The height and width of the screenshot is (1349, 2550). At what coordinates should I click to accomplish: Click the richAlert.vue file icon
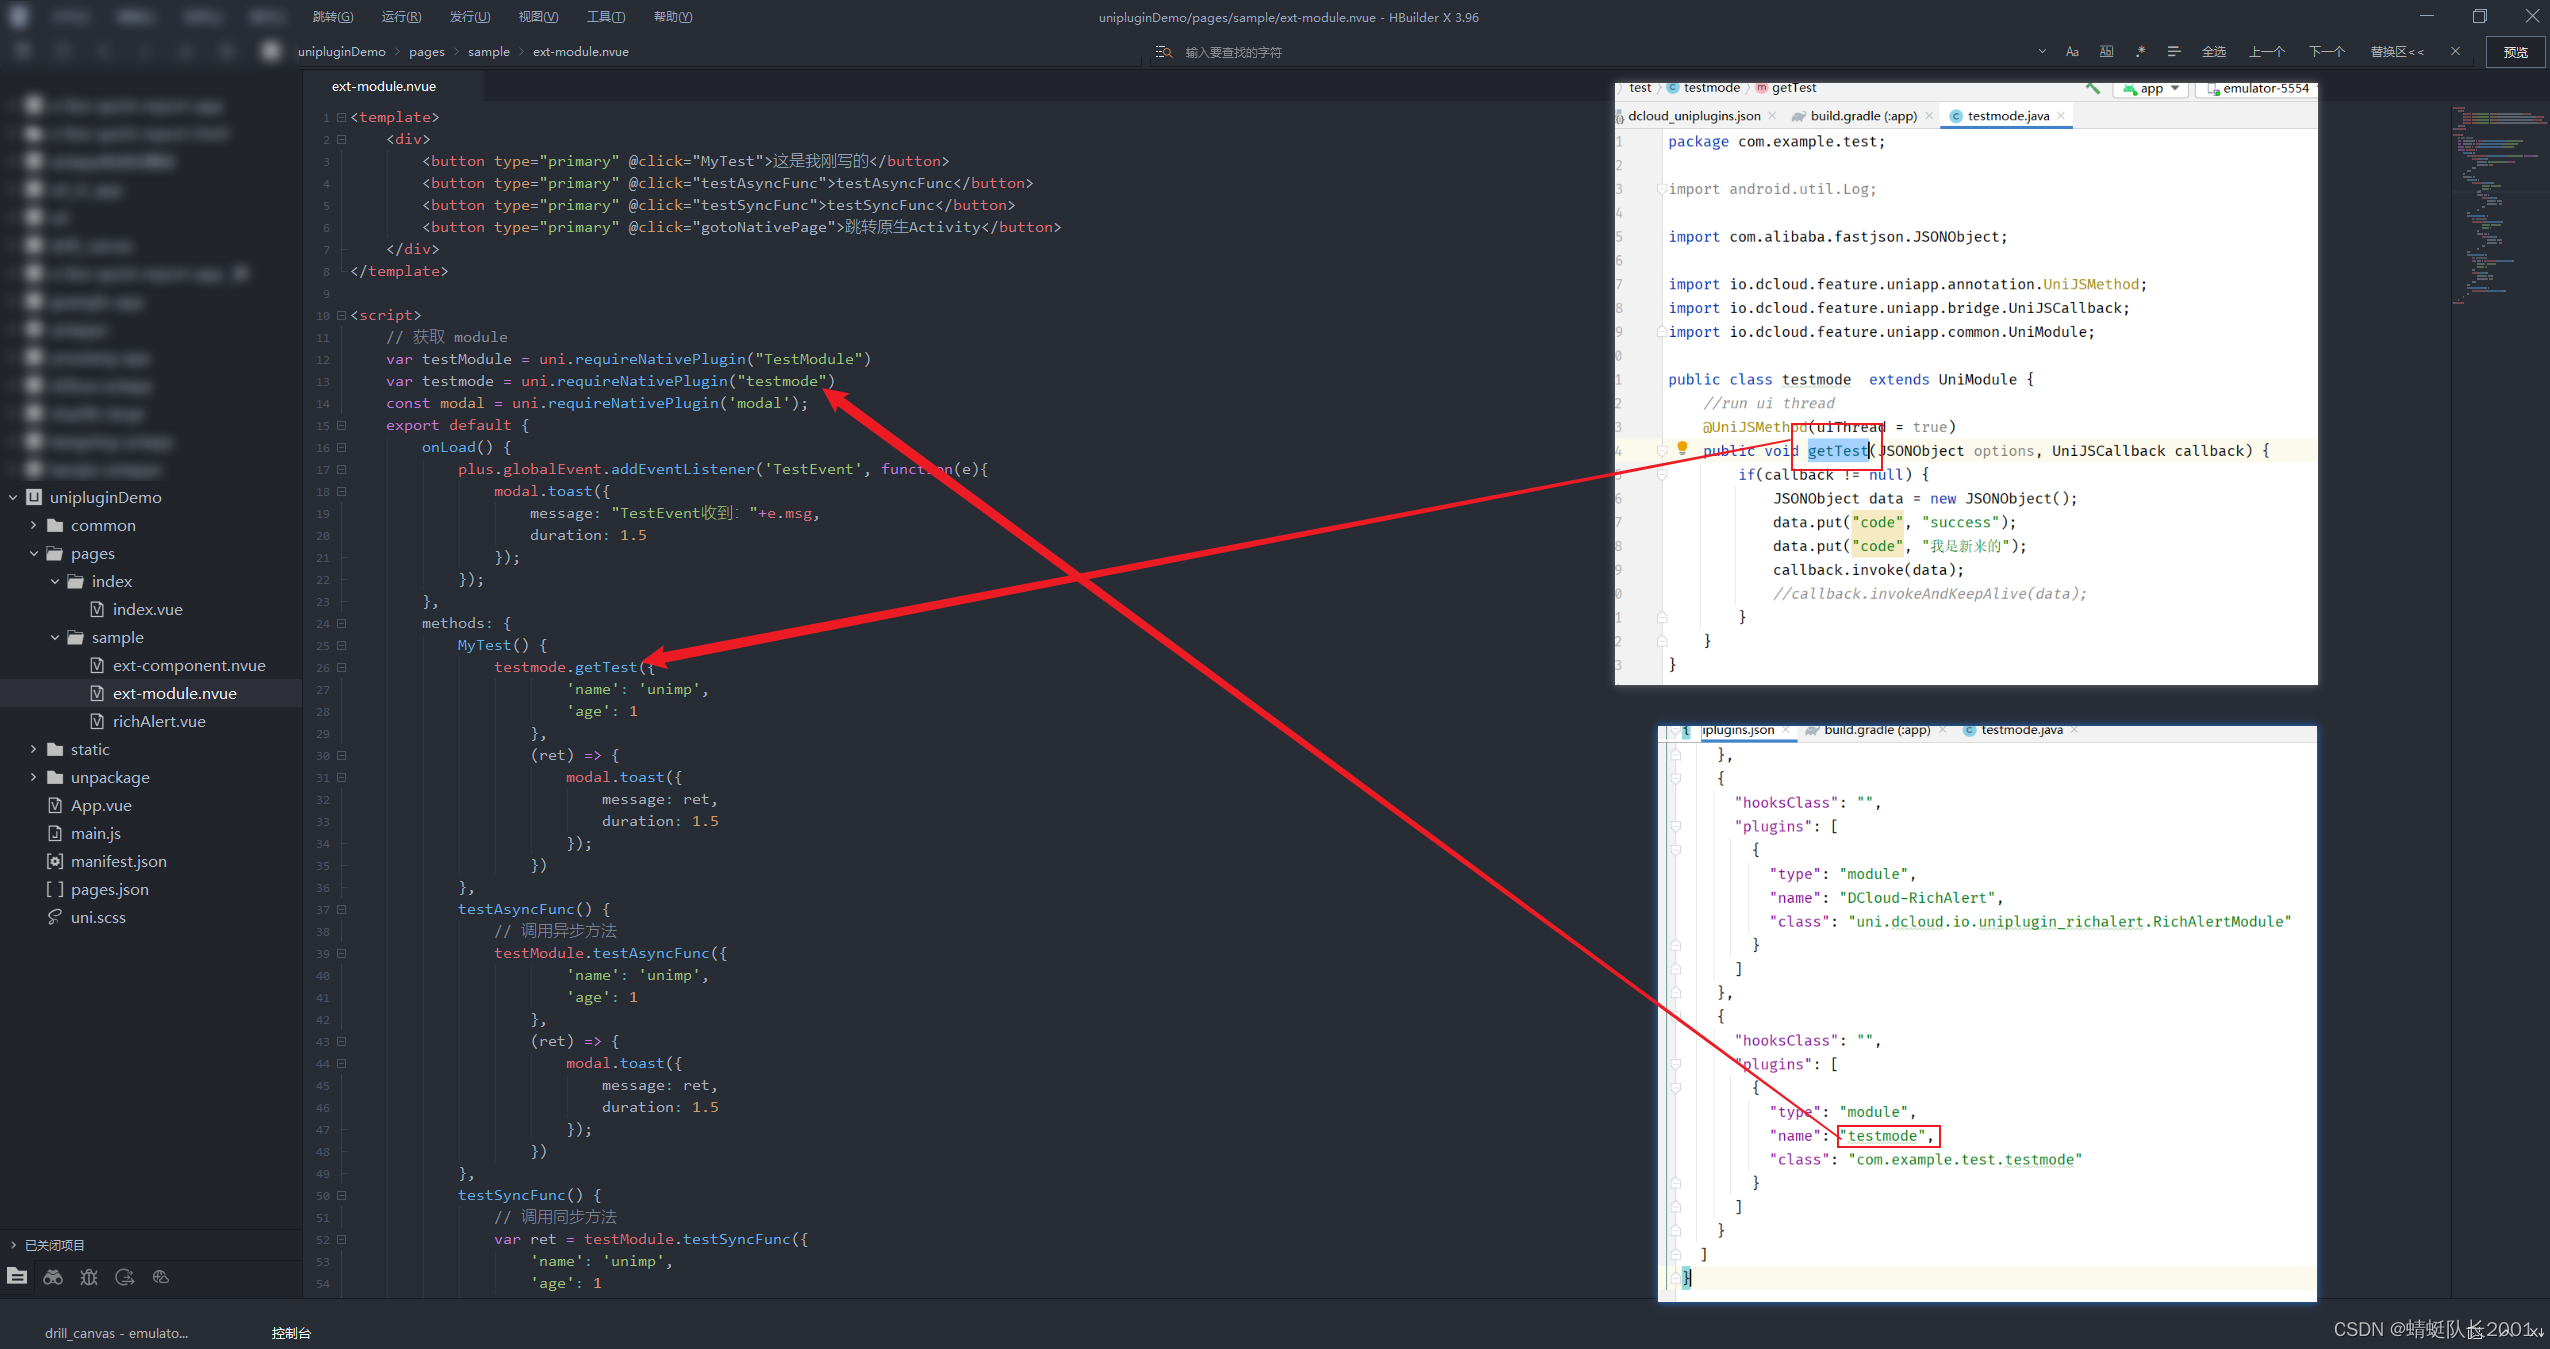pyautogui.click(x=97, y=721)
